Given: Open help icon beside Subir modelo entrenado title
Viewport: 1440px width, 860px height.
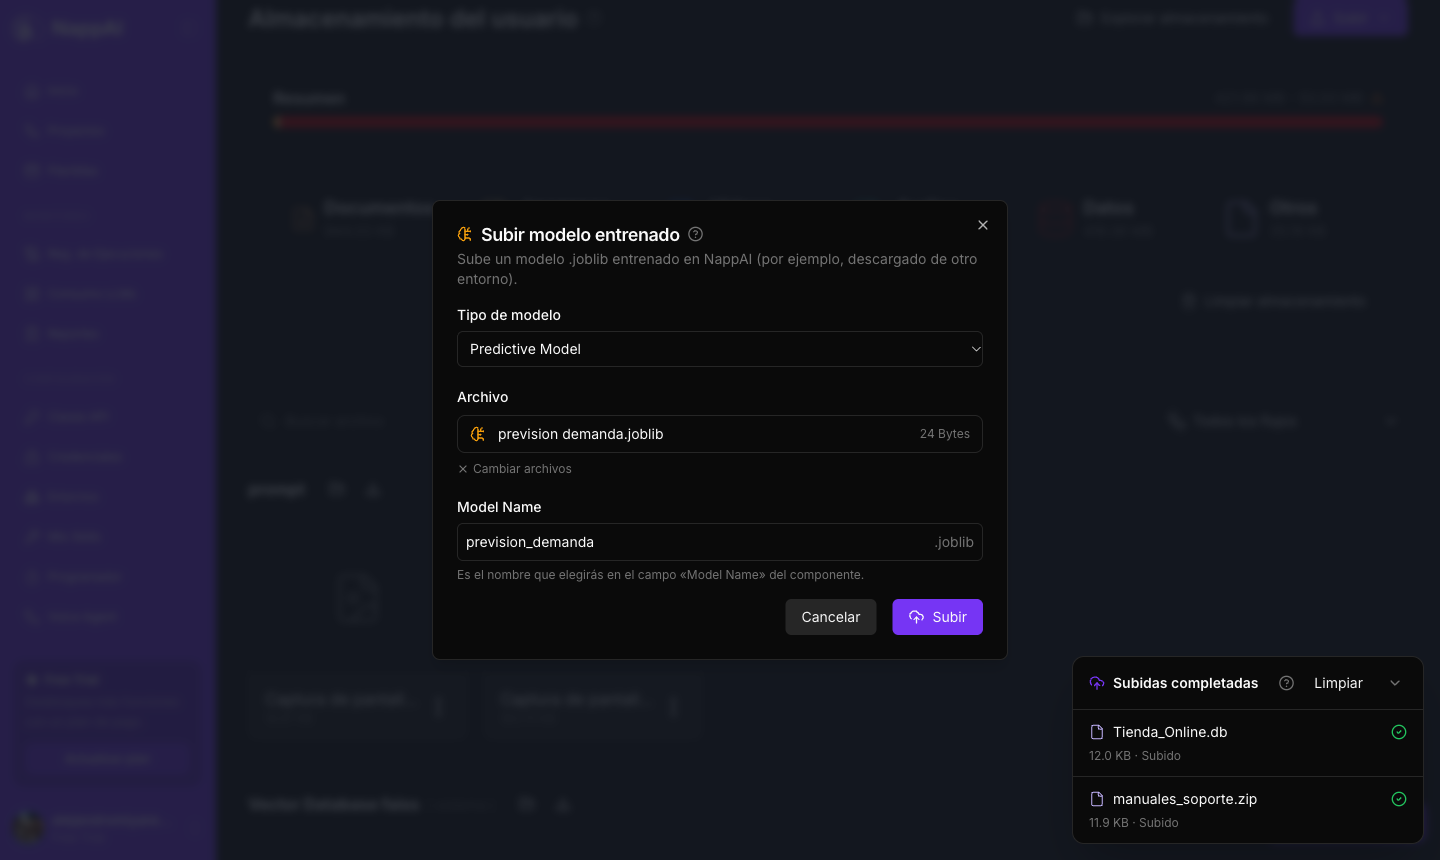Looking at the screenshot, I should click(696, 234).
